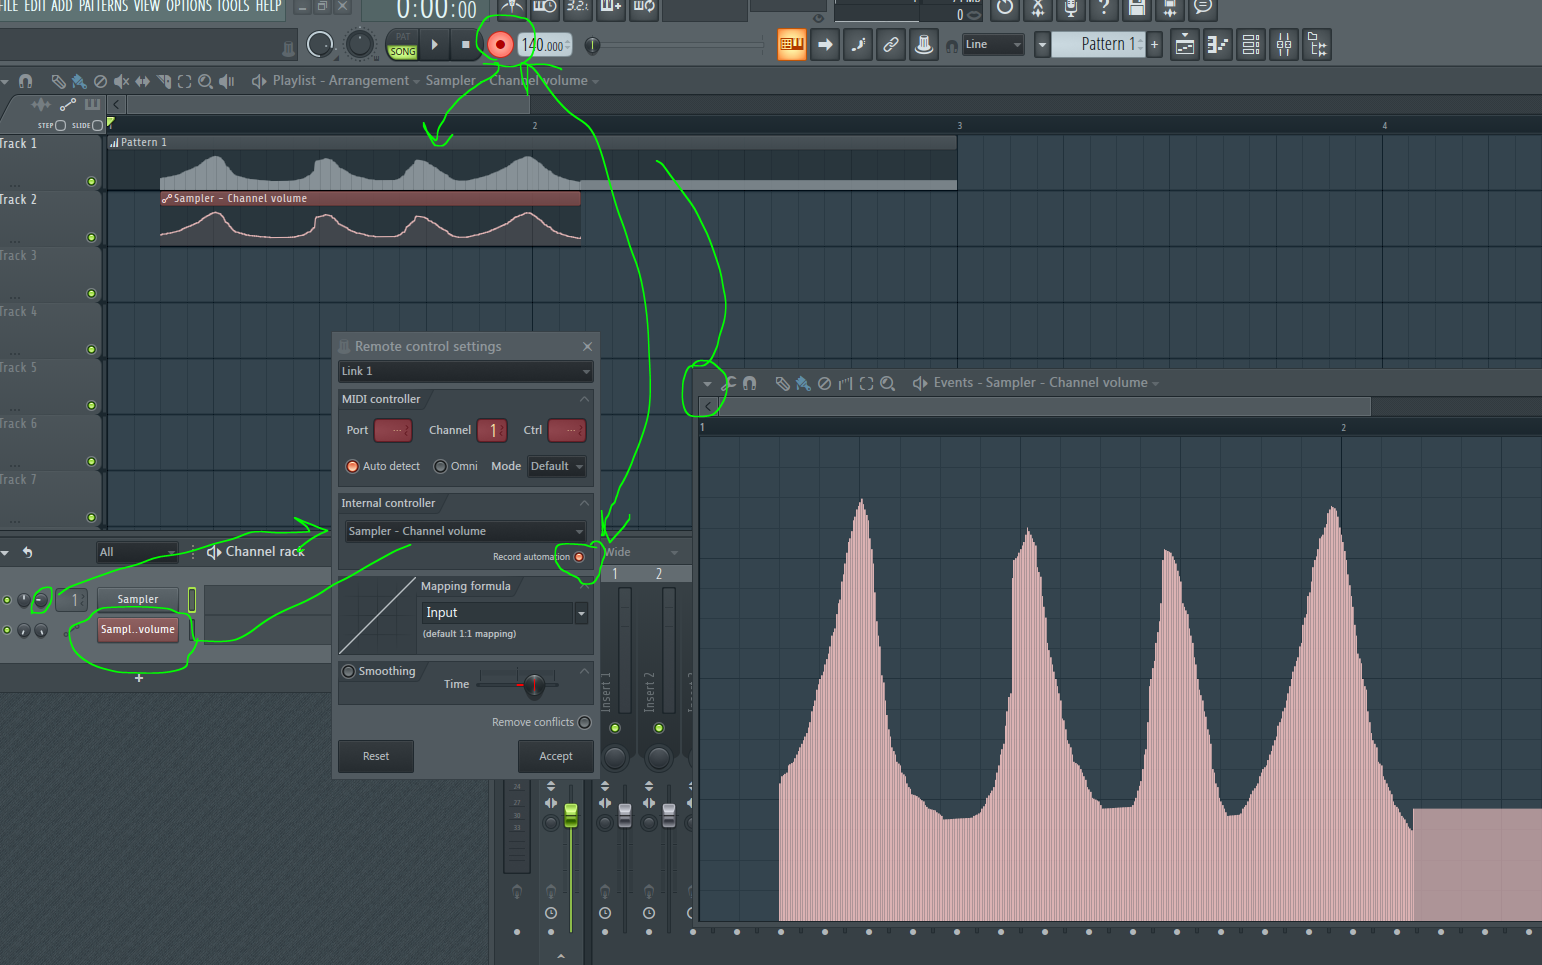
Task: Click the Accept button
Action: pyautogui.click(x=556, y=756)
